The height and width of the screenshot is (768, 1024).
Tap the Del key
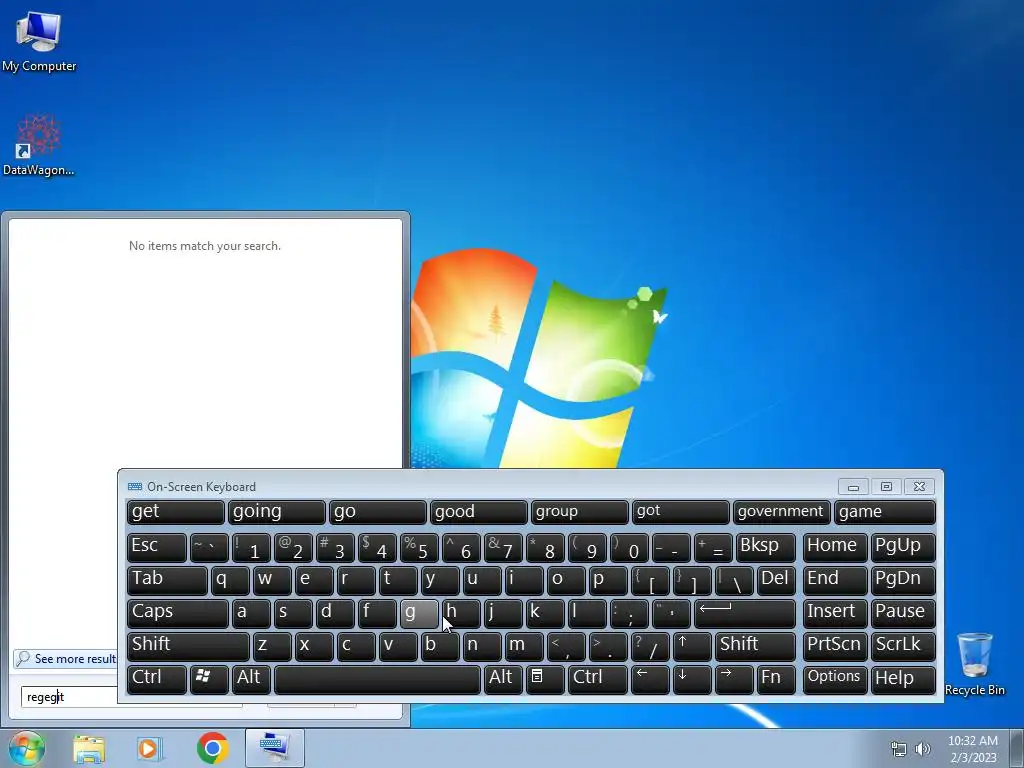[x=776, y=580]
